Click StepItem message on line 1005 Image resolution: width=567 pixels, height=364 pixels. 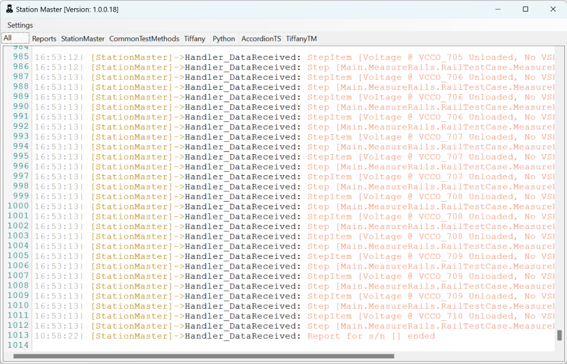coord(430,256)
